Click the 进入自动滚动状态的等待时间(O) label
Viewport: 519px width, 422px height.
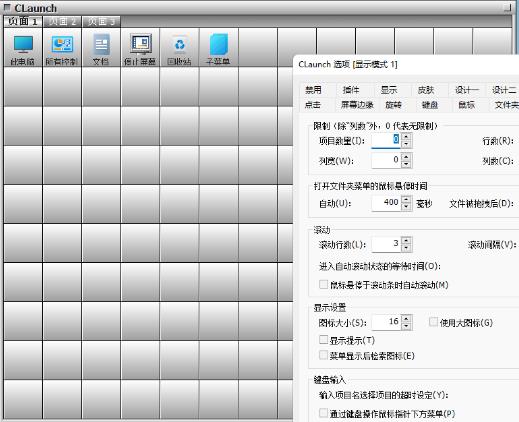(x=380, y=266)
